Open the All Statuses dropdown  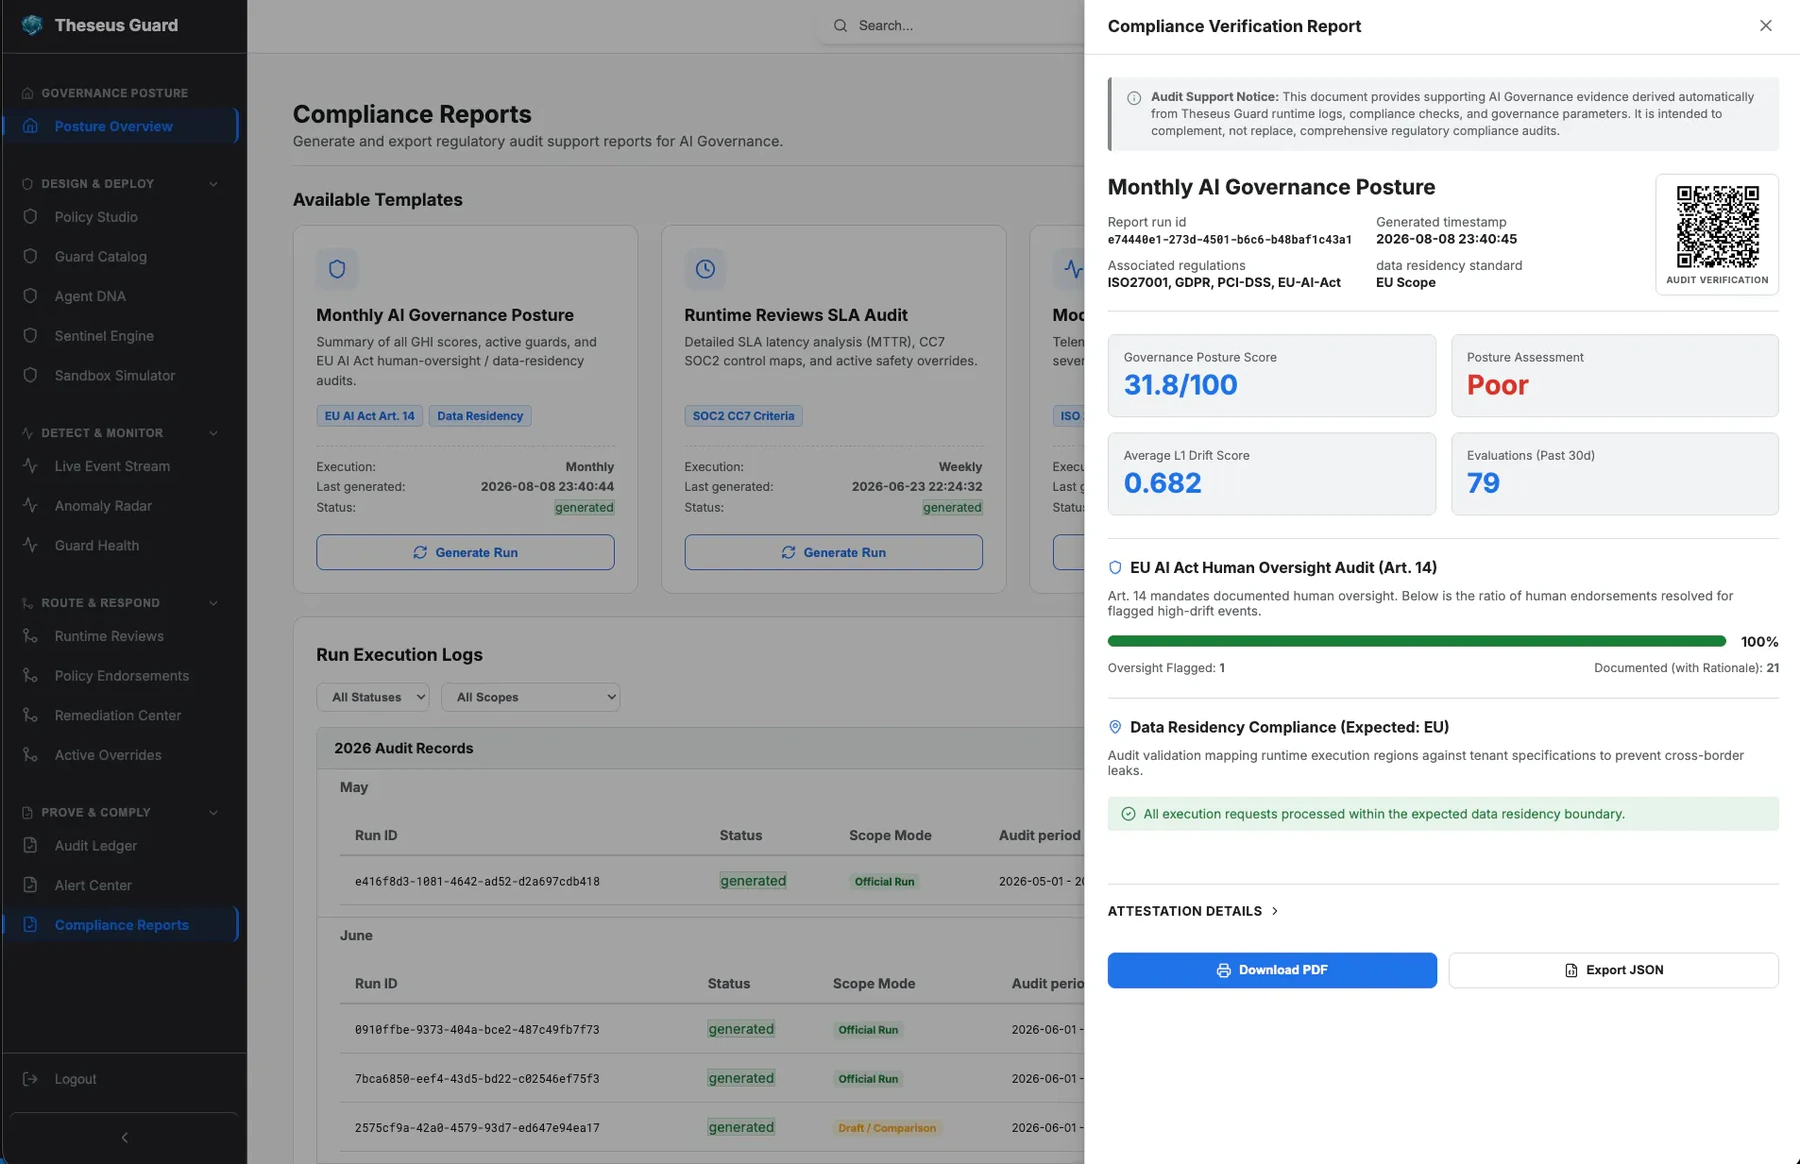(373, 697)
